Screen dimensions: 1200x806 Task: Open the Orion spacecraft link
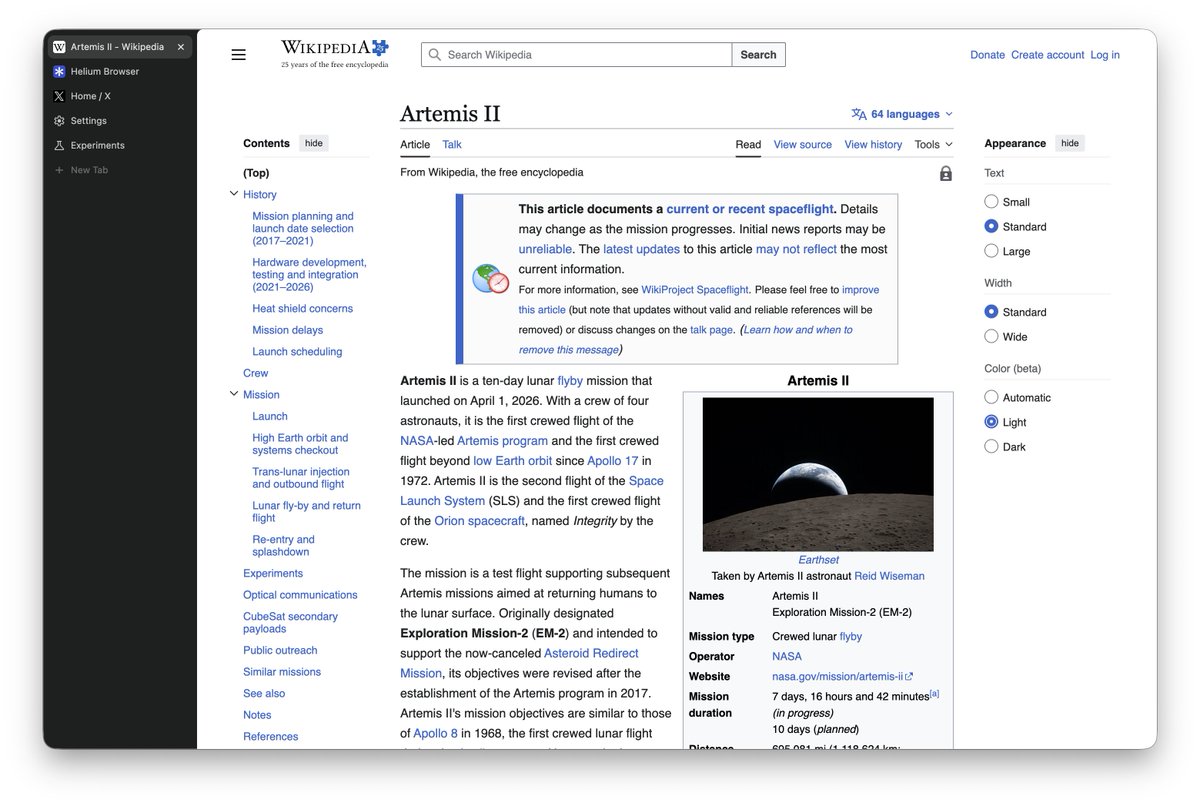[x=479, y=521]
